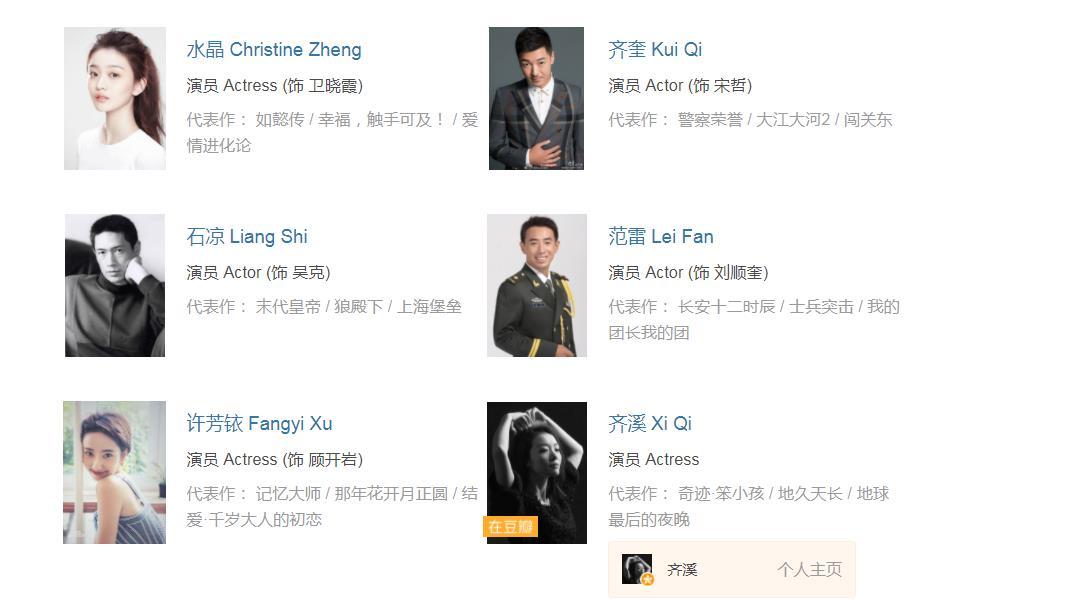Open the 齐溪 Xi Qi name link
The height and width of the screenshot is (607, 1066).
[x=650, y=423]
